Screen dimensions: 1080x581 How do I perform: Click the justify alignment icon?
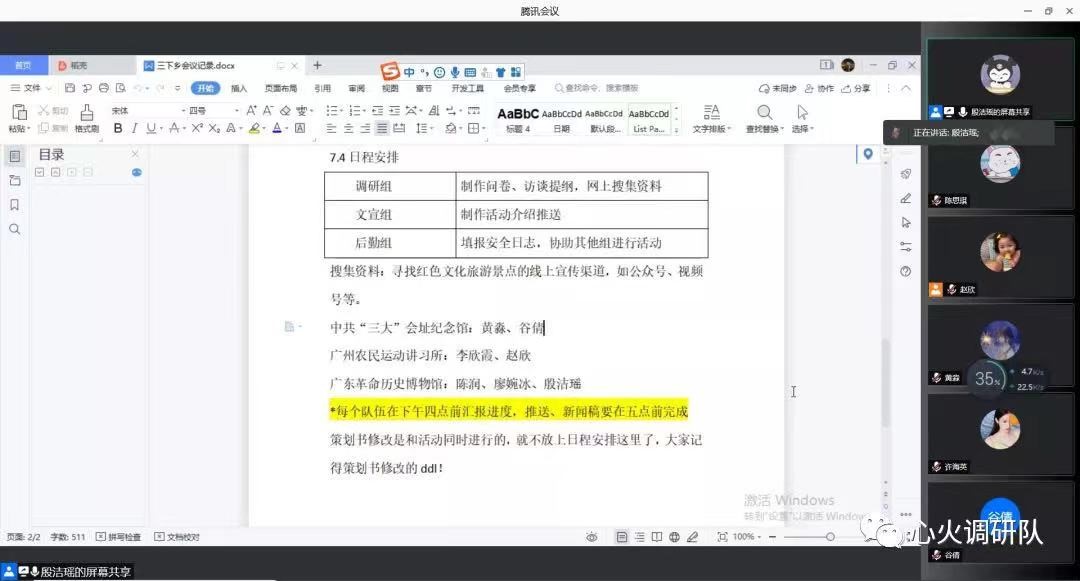(x=382, y=128)
